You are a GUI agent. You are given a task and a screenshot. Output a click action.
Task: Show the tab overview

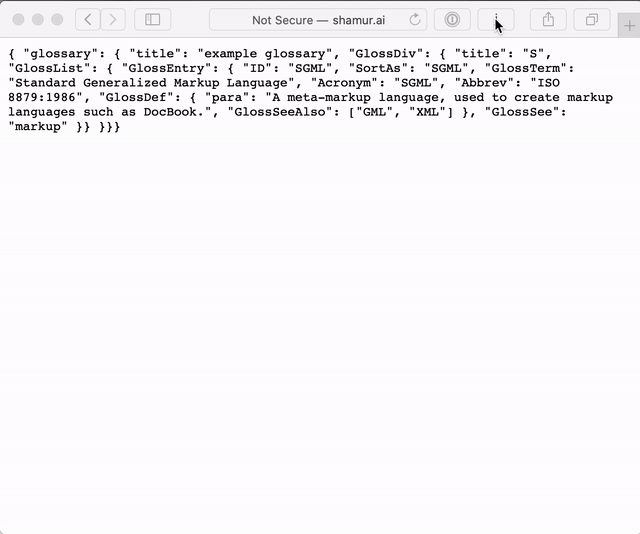point(592,20)
